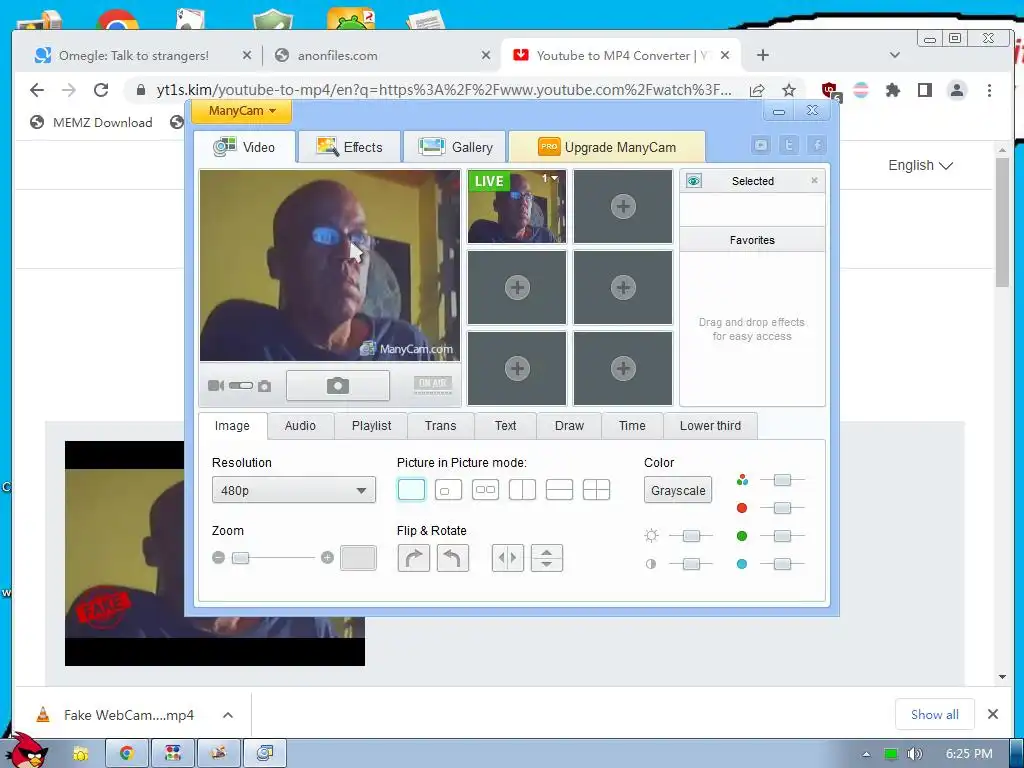Click the blue channel slider handle
The width and height of the screenshot is (1024, 768).
coord(782,564)
